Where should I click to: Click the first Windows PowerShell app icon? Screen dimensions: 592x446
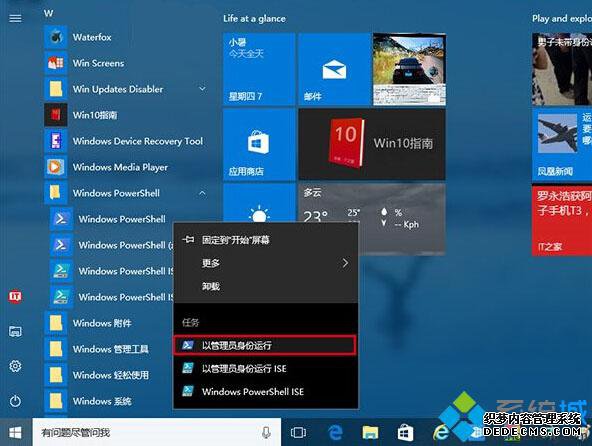(62, 219)
